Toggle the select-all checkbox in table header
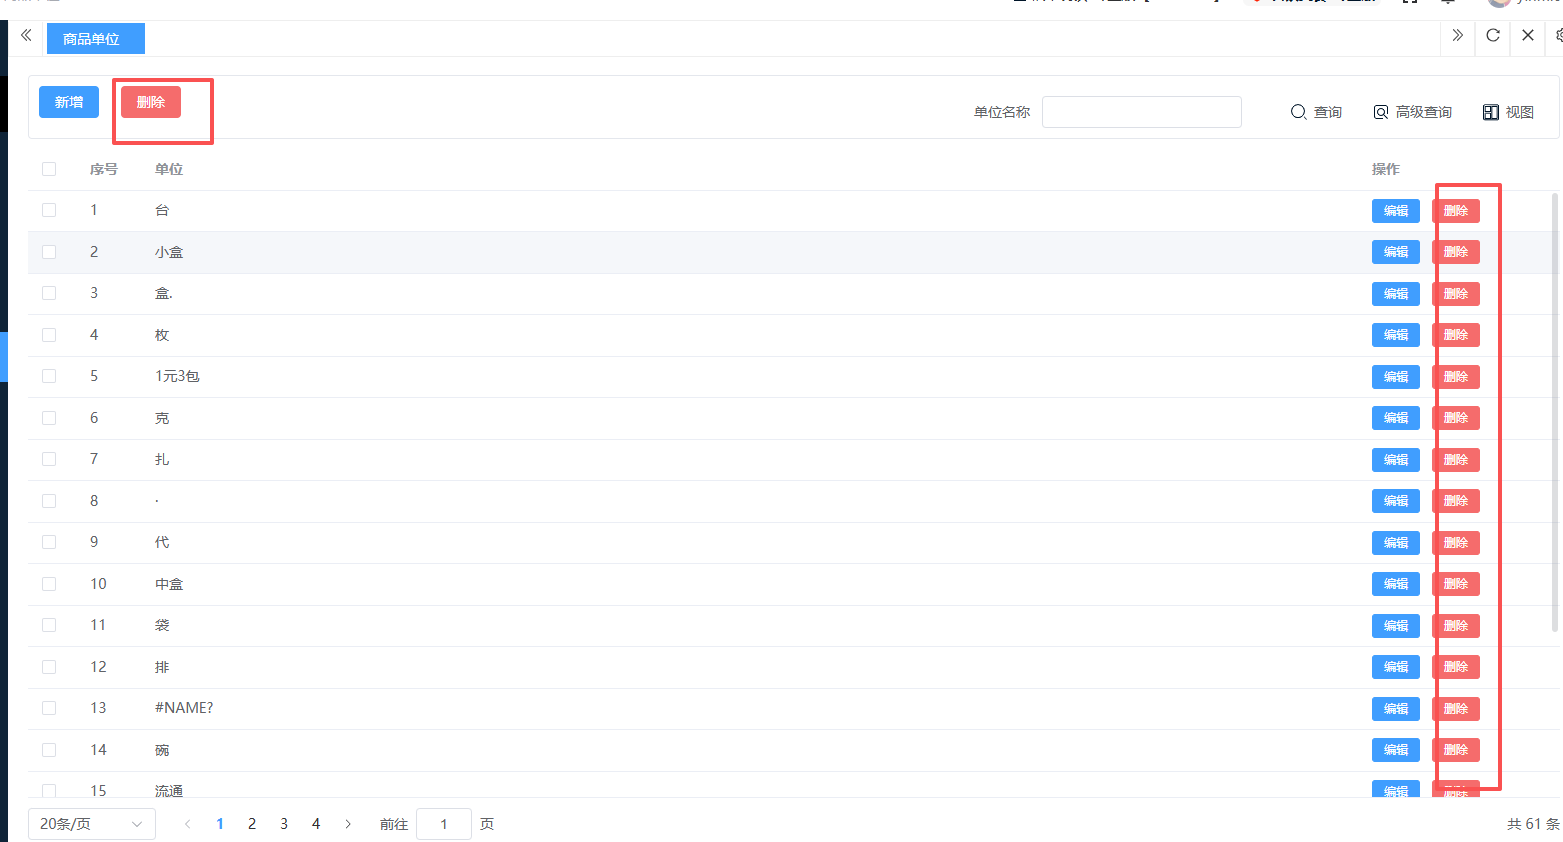 coord(49,169)
